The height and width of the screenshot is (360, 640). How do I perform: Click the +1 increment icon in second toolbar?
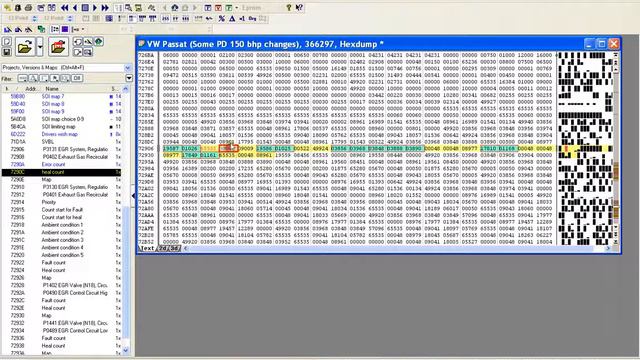[242, 18]
